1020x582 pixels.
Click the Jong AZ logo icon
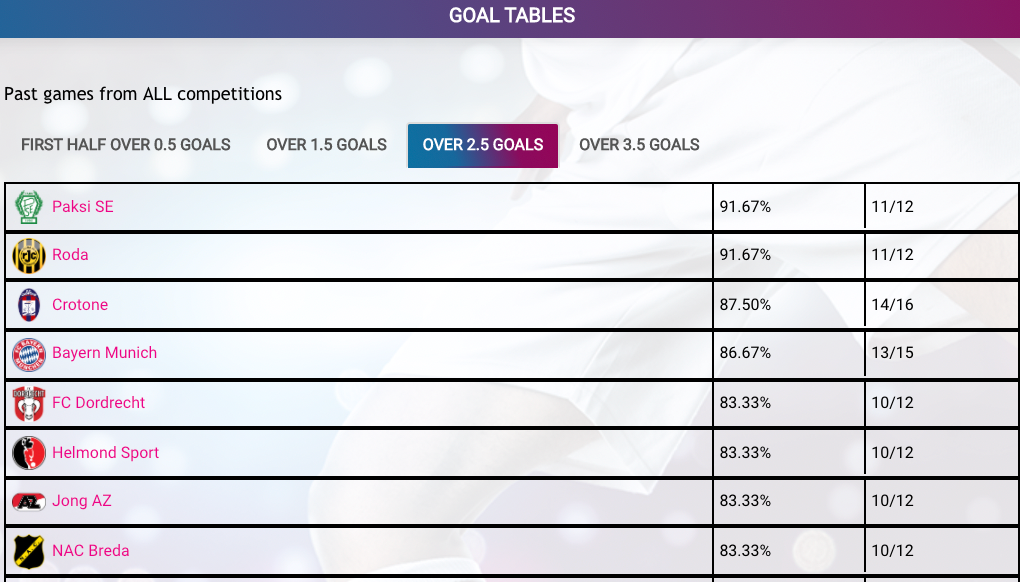(x=29, y=501)
